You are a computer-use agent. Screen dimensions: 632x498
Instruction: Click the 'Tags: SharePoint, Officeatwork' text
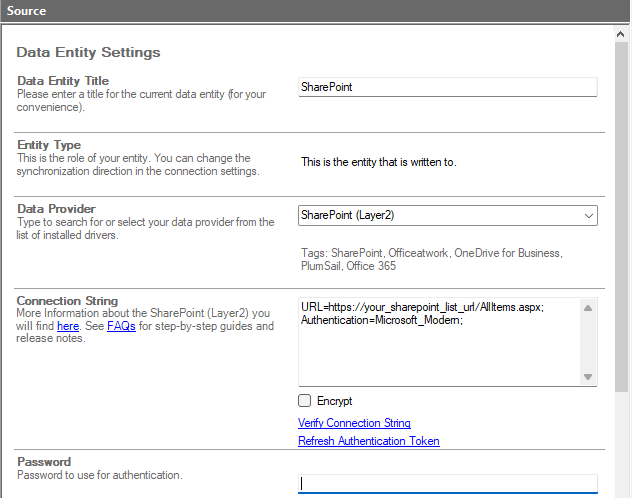[x=431, y=259]
